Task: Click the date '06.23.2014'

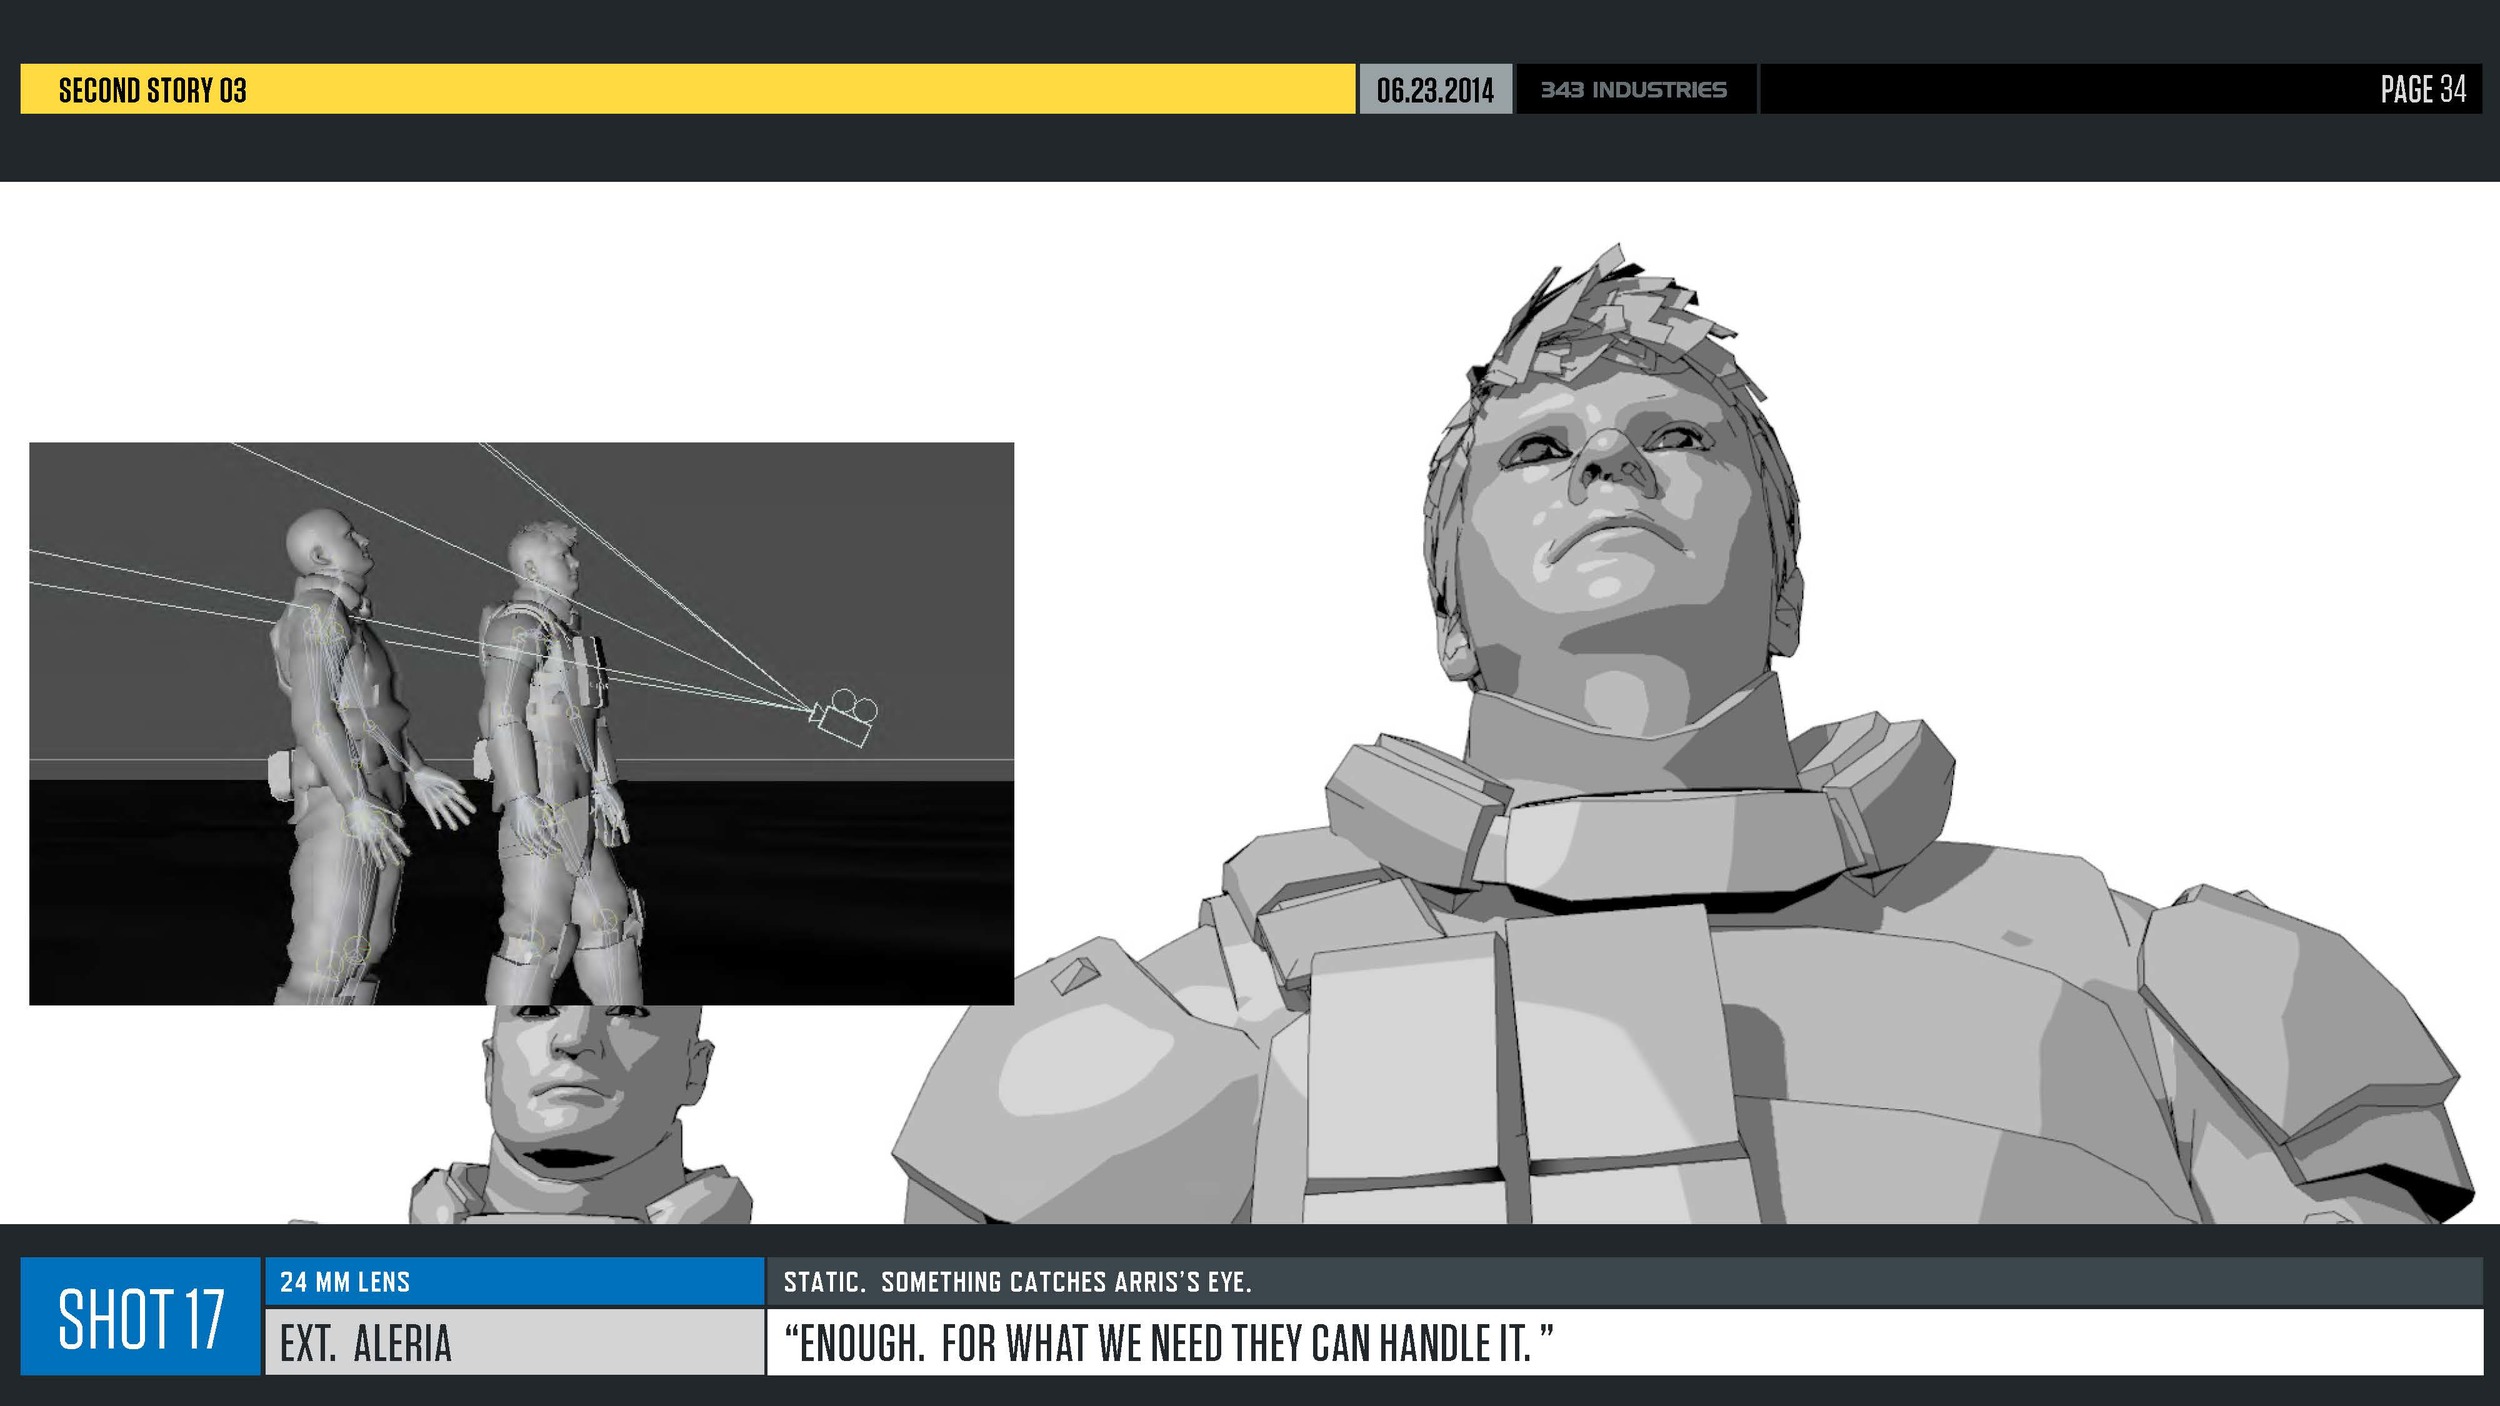Action: [1435, 90]
